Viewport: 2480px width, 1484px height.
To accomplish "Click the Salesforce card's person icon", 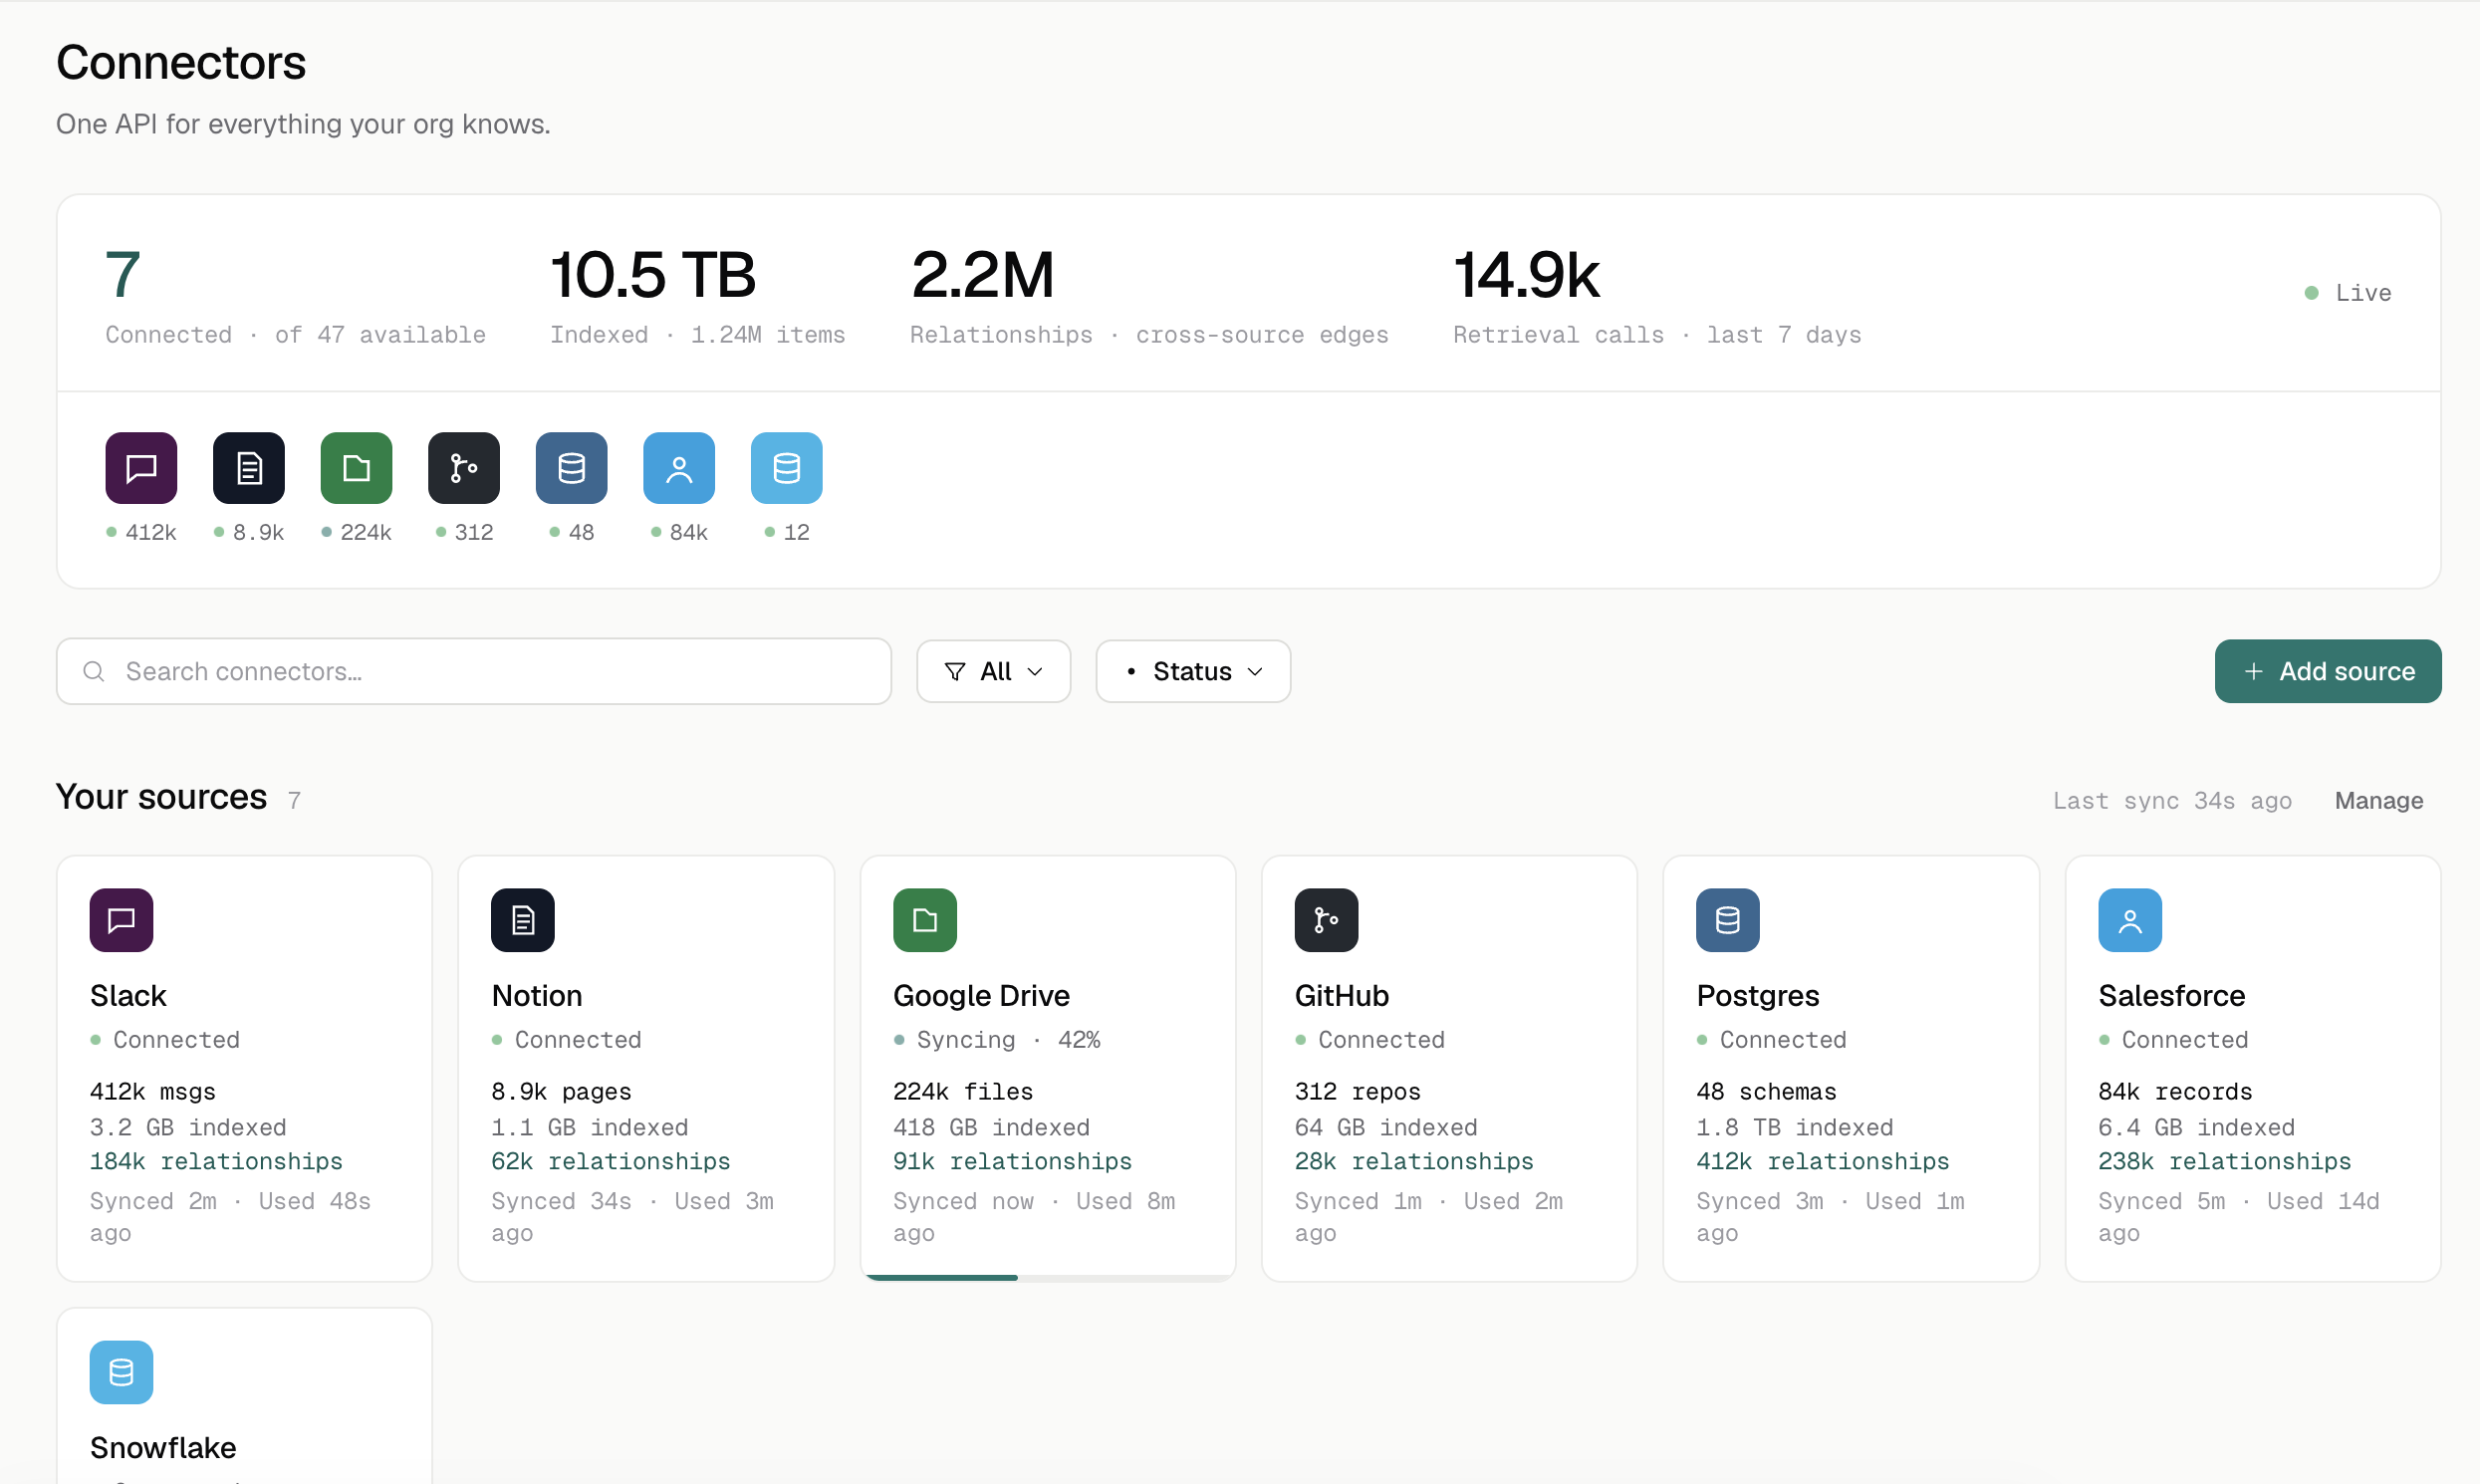I will (2130, 920).
